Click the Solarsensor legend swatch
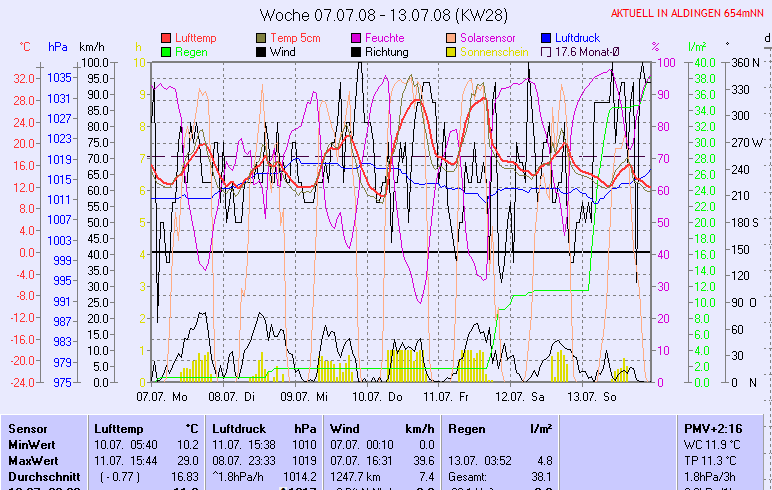 tap(452, 38)
